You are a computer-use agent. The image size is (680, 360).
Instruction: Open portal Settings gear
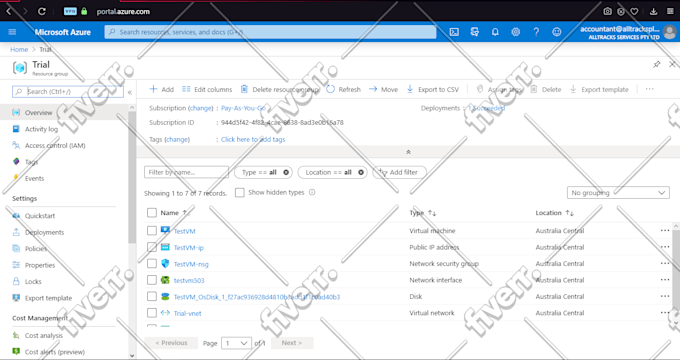515,32
